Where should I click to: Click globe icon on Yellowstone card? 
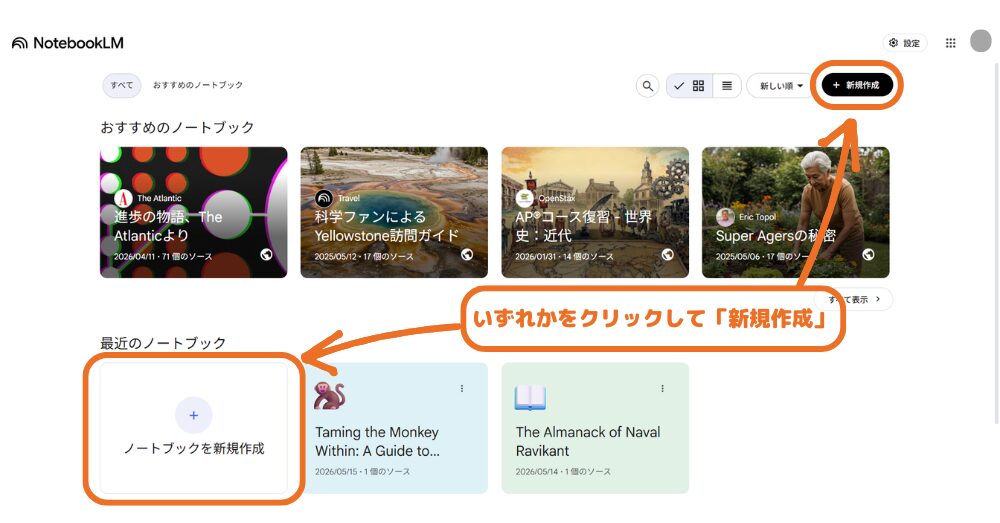(x=467, y=254)
